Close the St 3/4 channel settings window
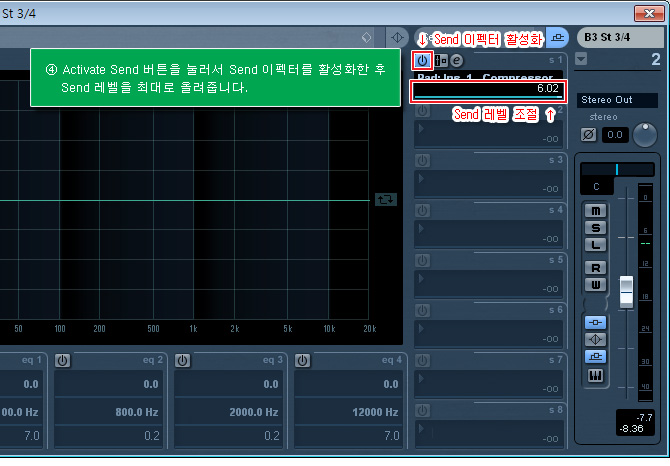This screenshot has height=466, width=670. (x=649, y=13)
